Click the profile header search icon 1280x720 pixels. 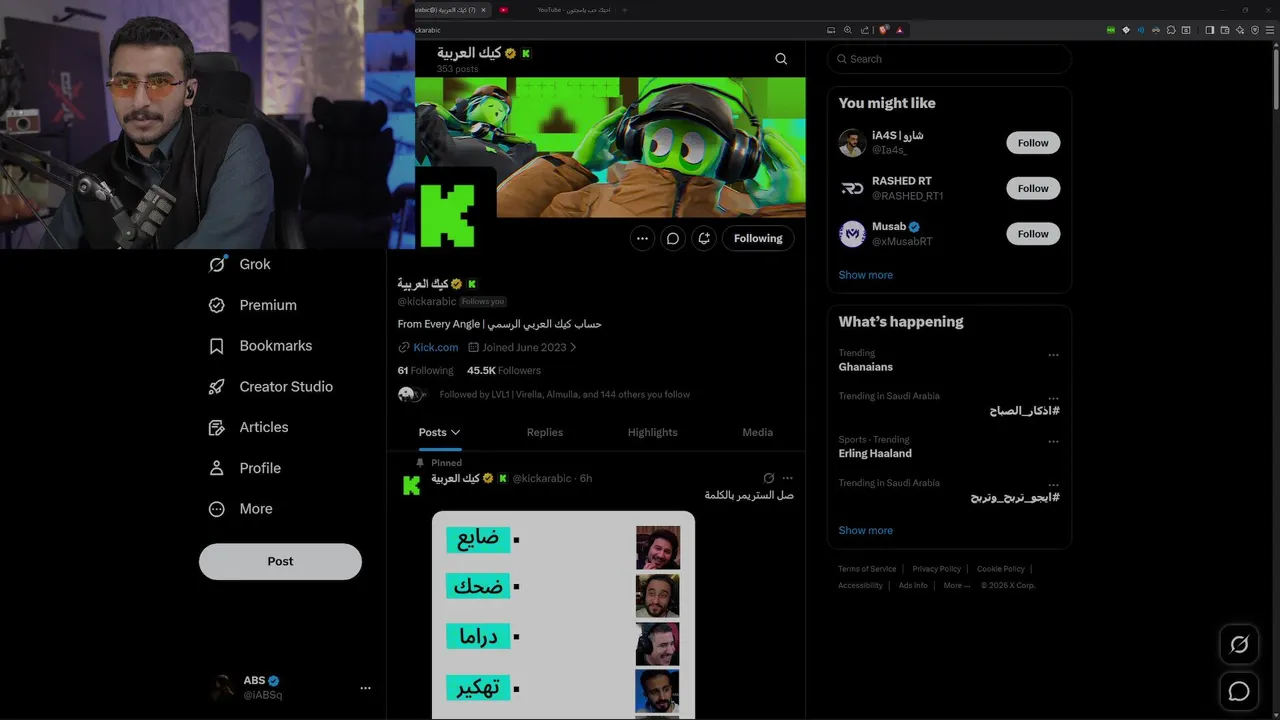pyautogui.click(x=781, y=59)
